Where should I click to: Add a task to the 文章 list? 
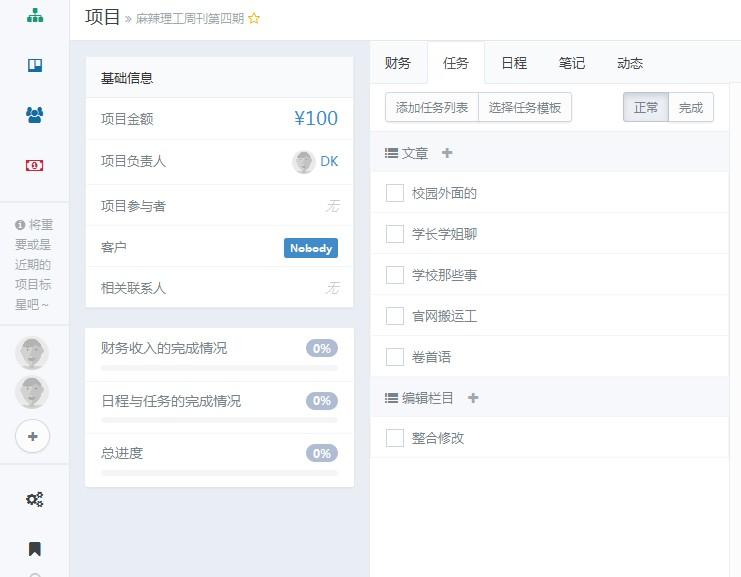(447, 153)
